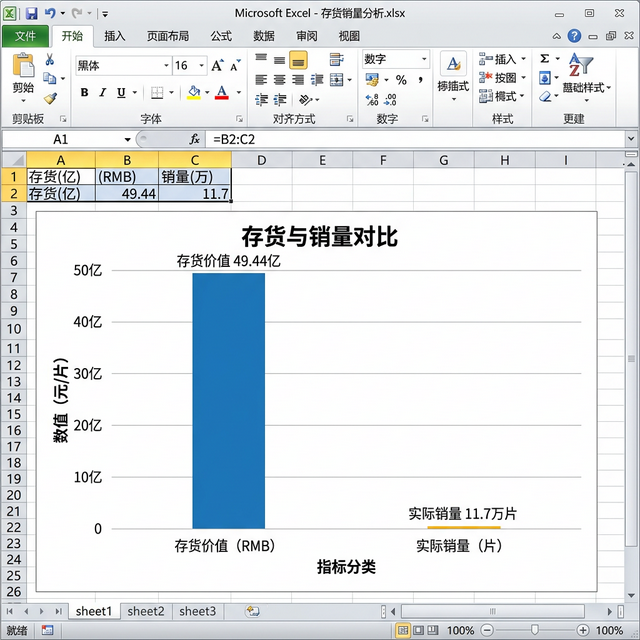Open the sheet2 worksheet tab
The image size is (640, 640).
(x=145, y=611)
